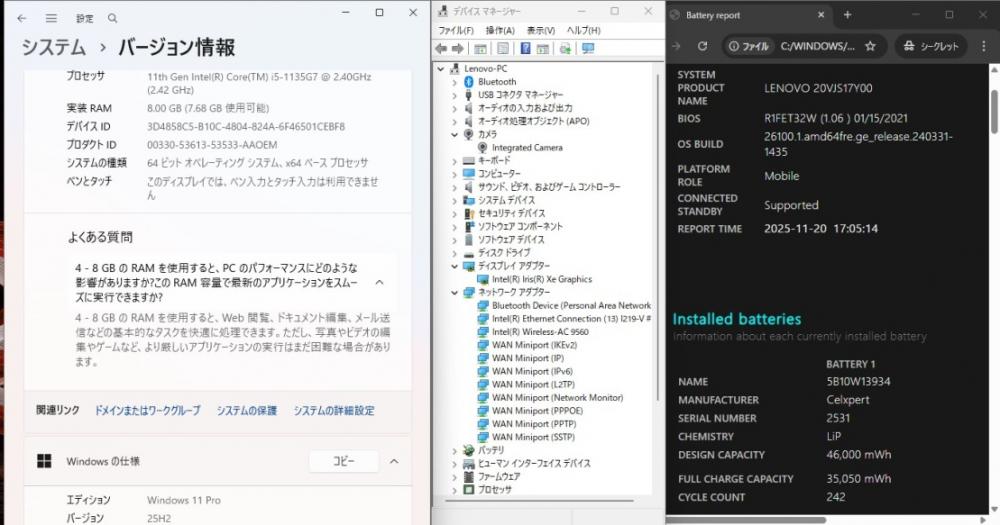Screen dimensions: 1000x525
Task: Select Bluetooth Device (Personal Area Network)
Action: click(571, 306)
